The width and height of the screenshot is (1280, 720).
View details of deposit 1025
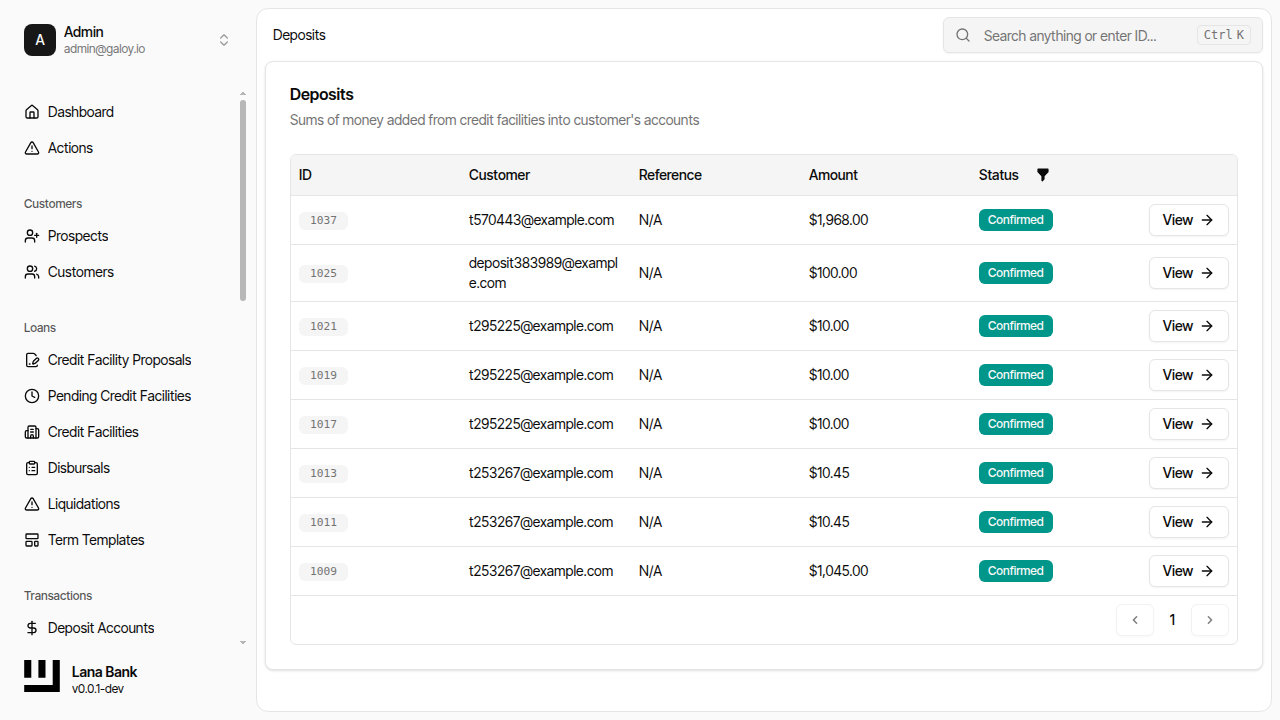point(1188,272)
